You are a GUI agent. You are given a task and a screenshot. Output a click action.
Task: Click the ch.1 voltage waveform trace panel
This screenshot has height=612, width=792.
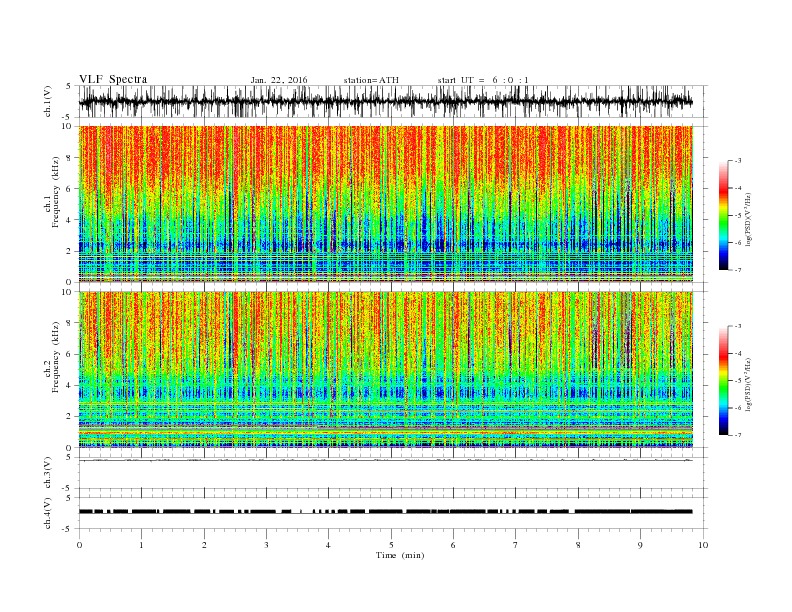[393, 101]
